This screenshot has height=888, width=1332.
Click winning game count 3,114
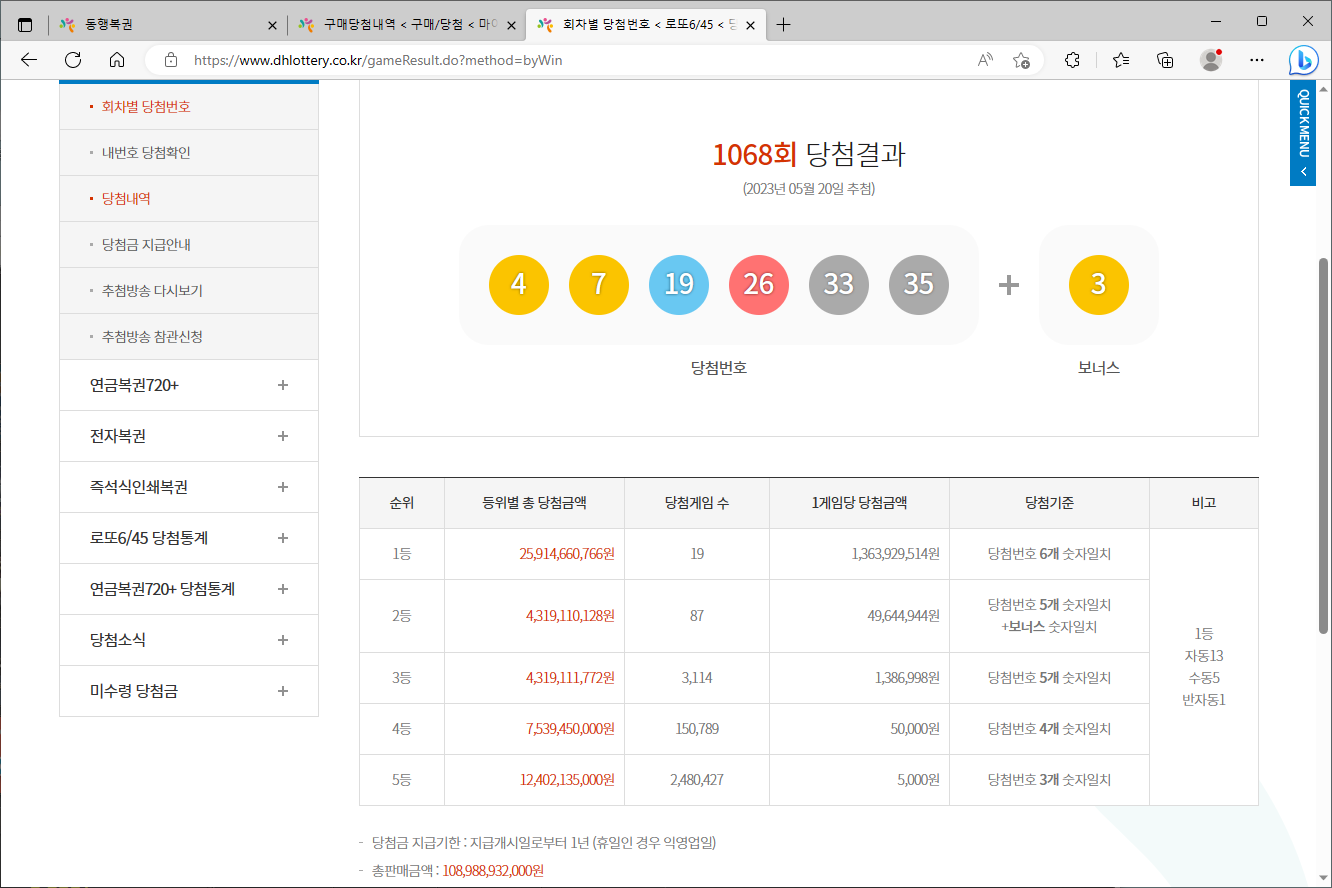coord(697,678)
